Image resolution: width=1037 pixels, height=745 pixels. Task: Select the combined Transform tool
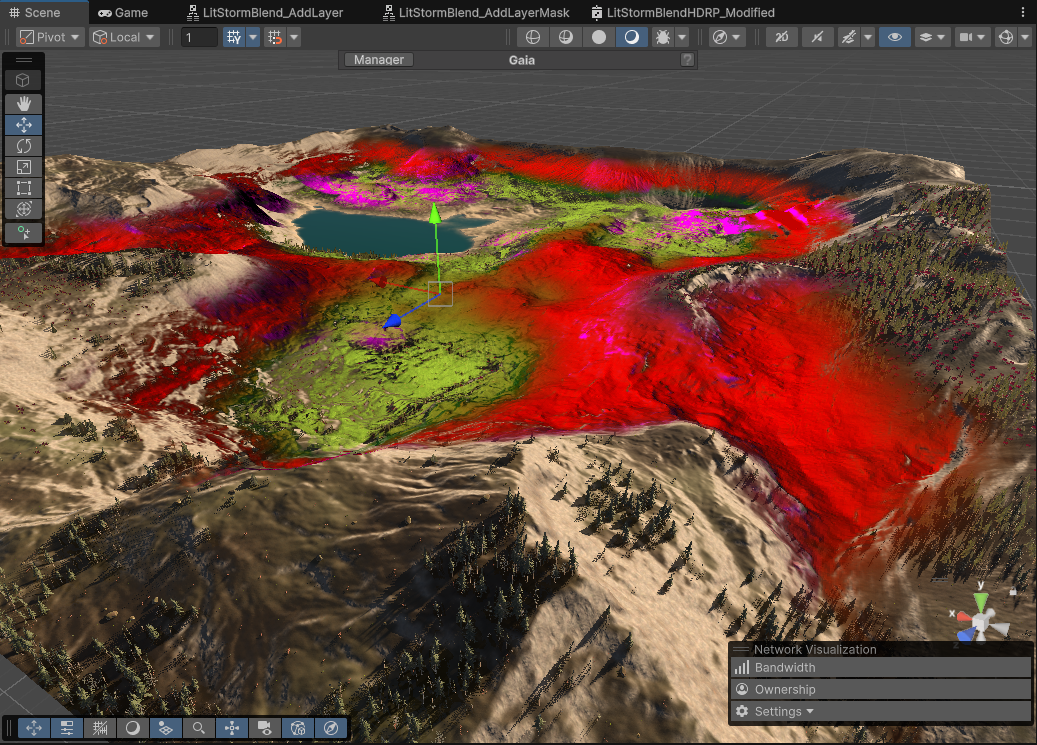[24, 209]
